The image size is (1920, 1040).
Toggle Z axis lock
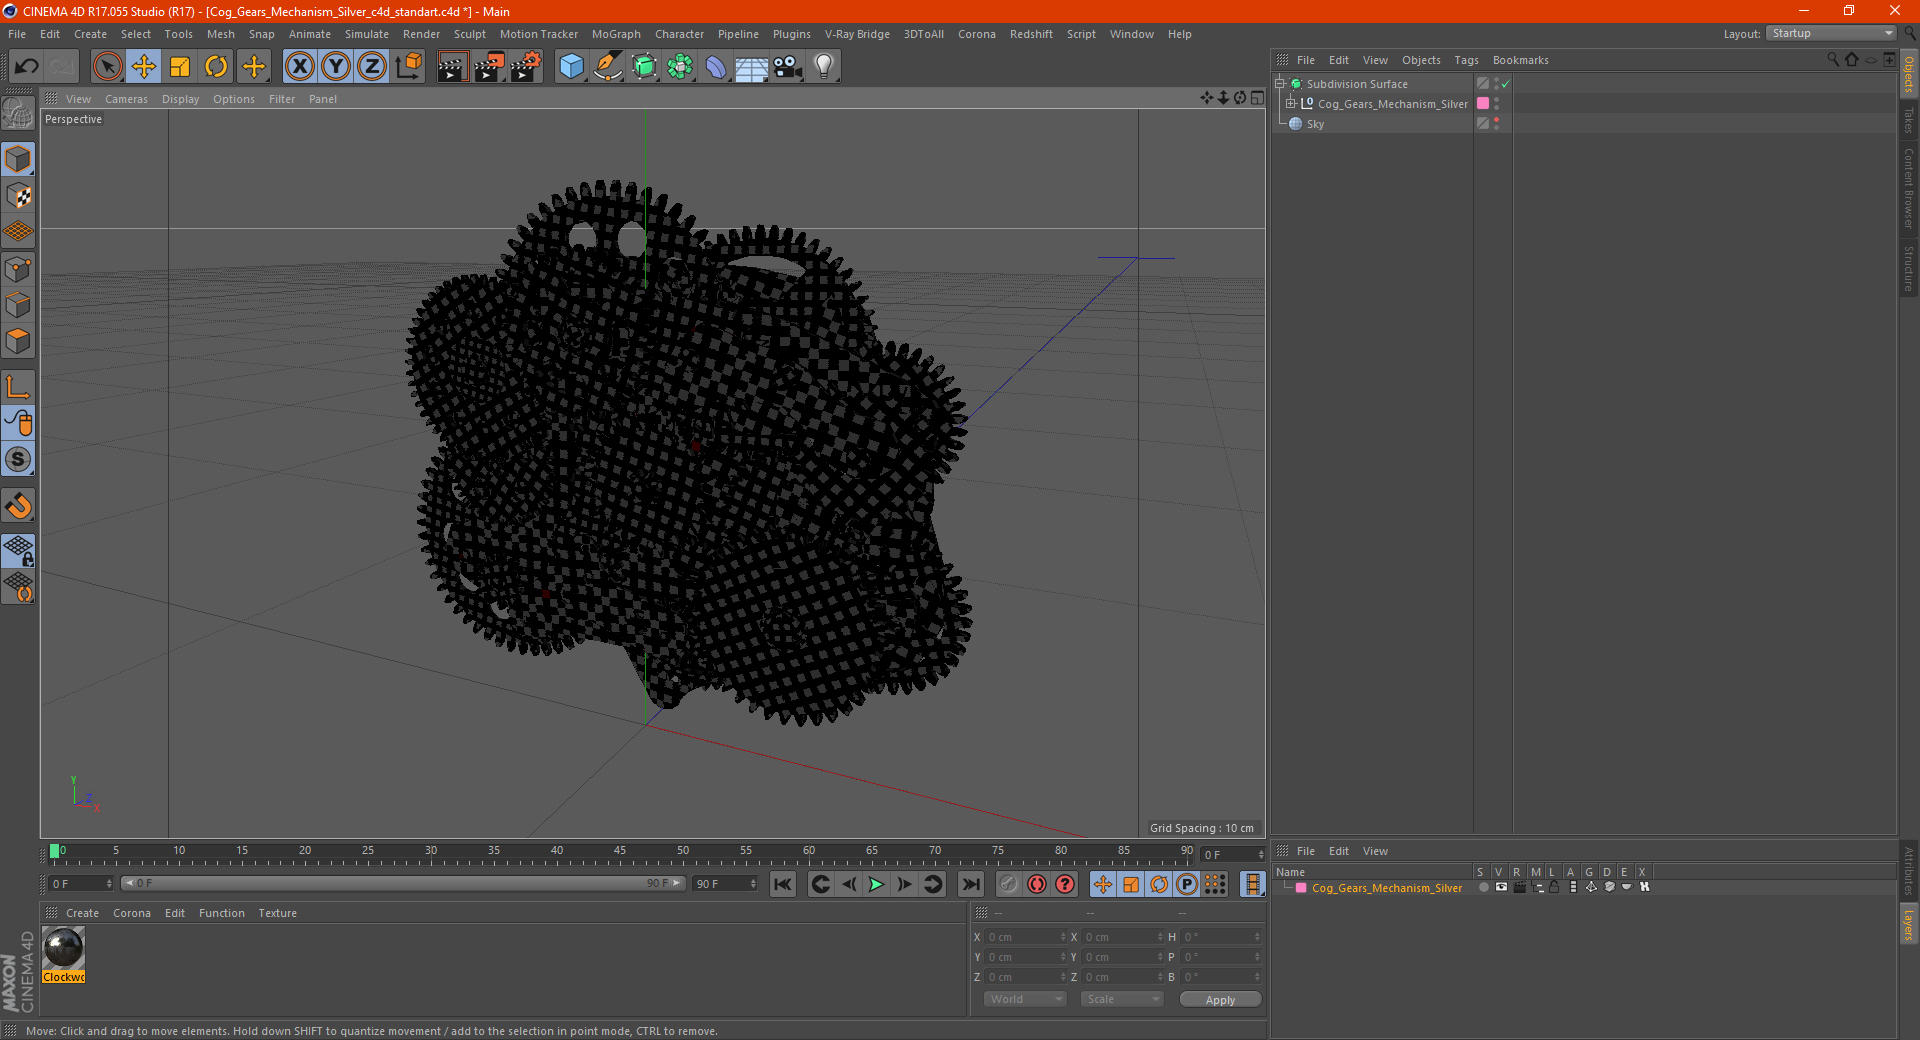tap(372, 67)
